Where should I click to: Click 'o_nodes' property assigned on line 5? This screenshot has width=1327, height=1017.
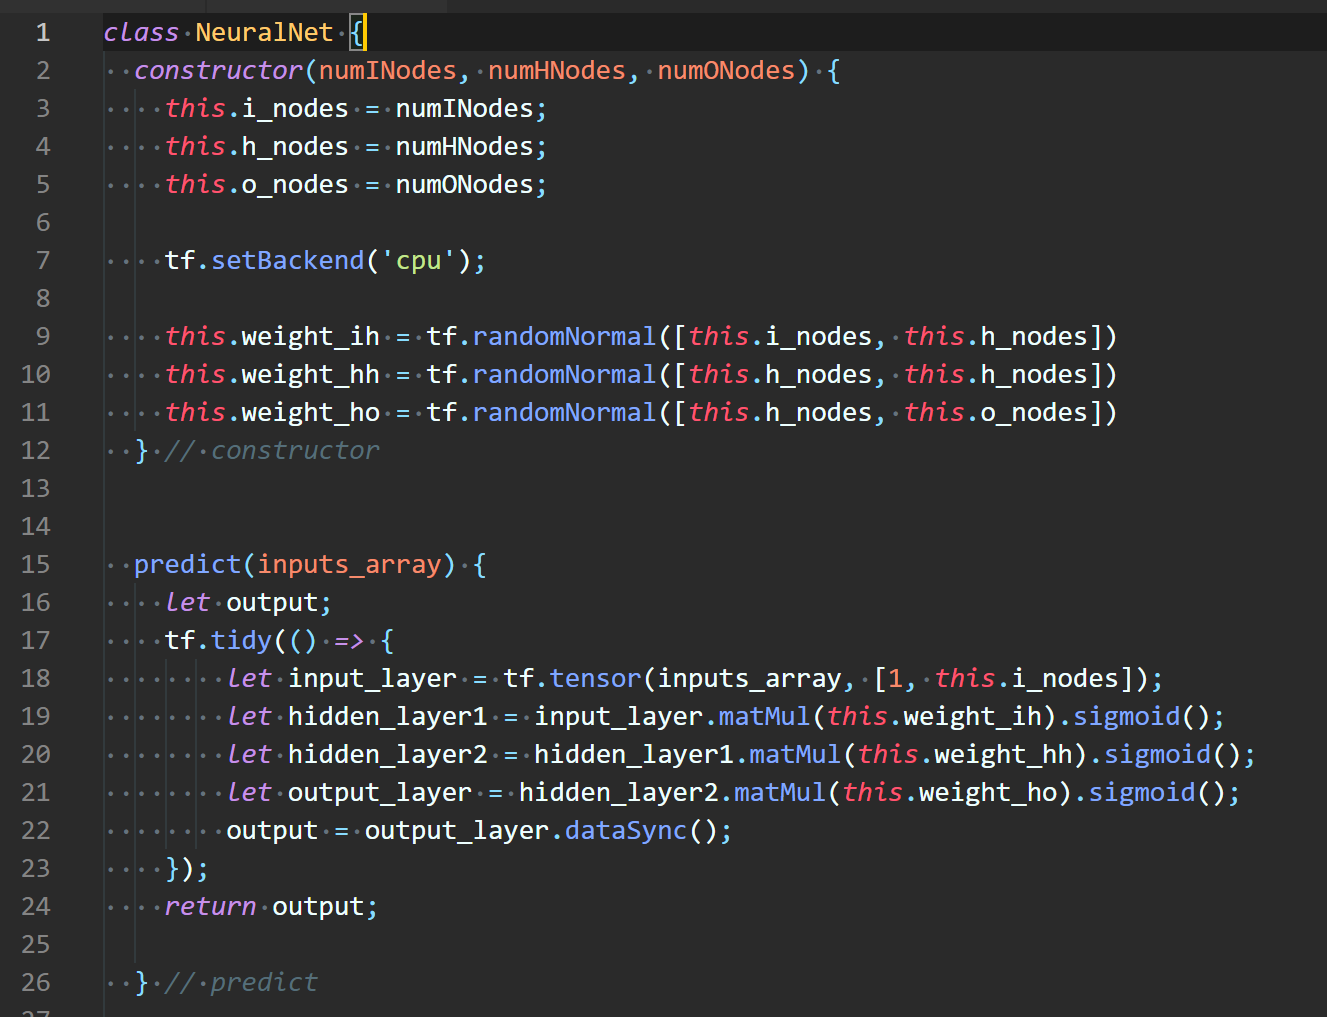295,184
